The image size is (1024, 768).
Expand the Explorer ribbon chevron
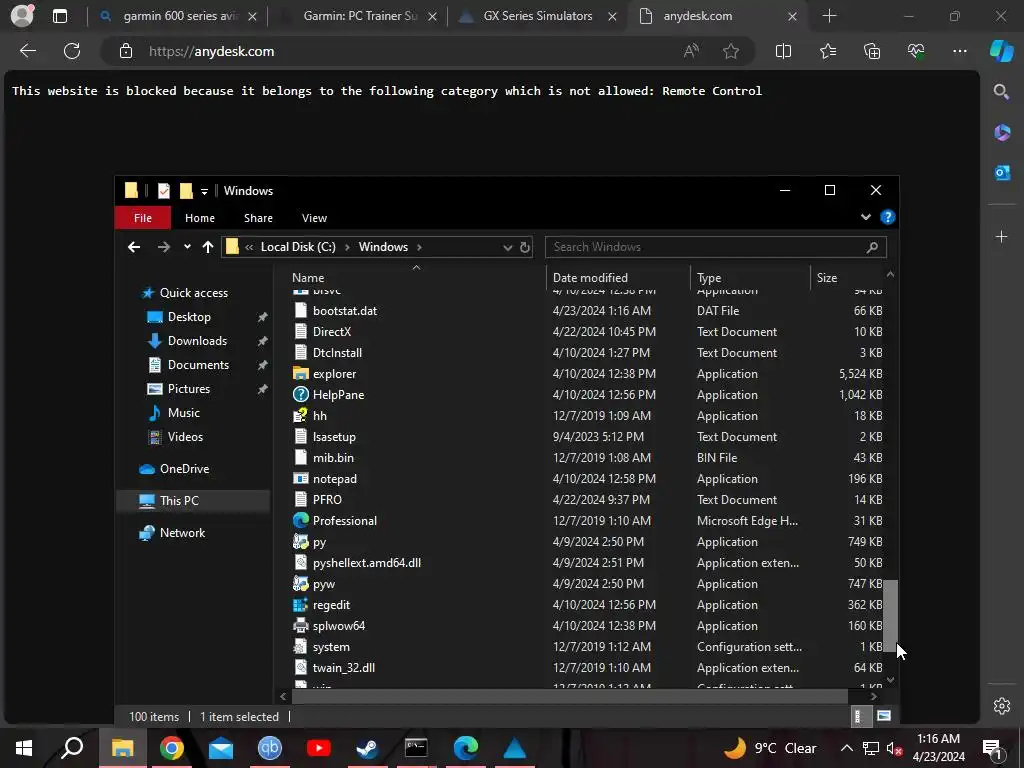(x=866, y=217)
